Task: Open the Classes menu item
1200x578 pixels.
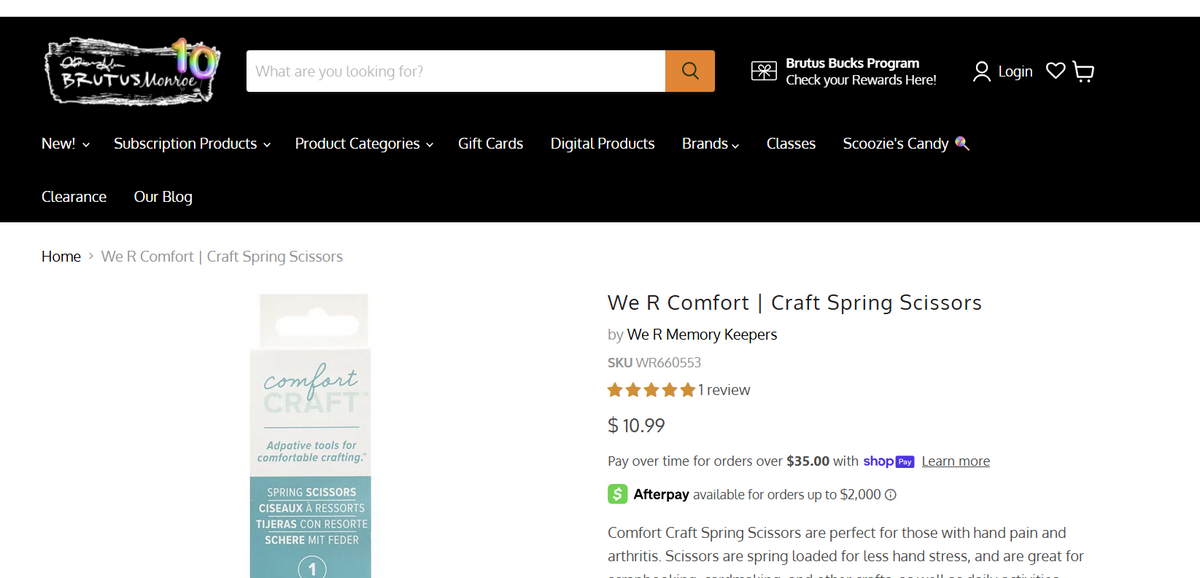Action: (791, 144)
